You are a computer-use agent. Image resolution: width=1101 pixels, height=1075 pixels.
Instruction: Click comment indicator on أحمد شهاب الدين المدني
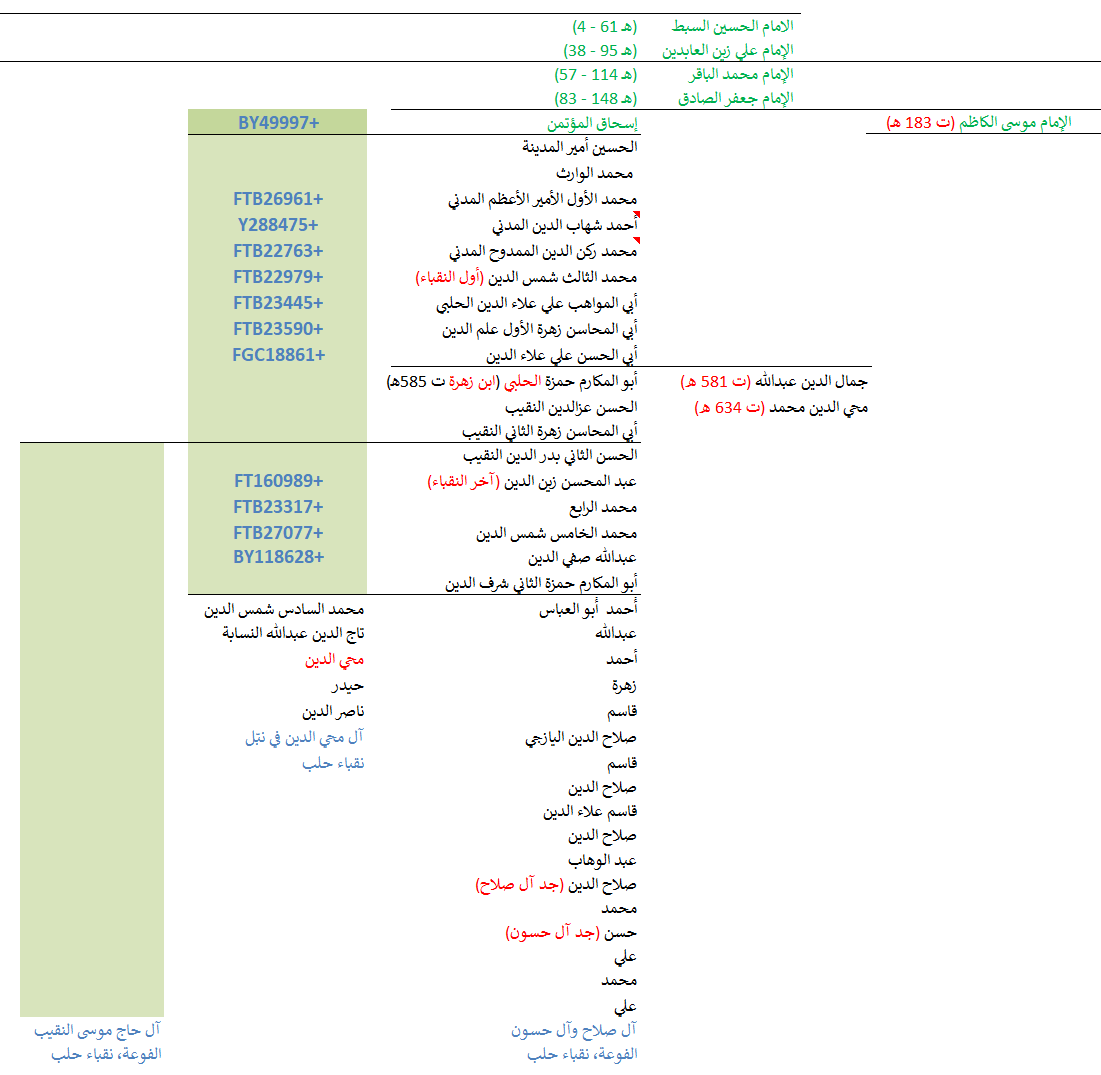coord(636,216)
